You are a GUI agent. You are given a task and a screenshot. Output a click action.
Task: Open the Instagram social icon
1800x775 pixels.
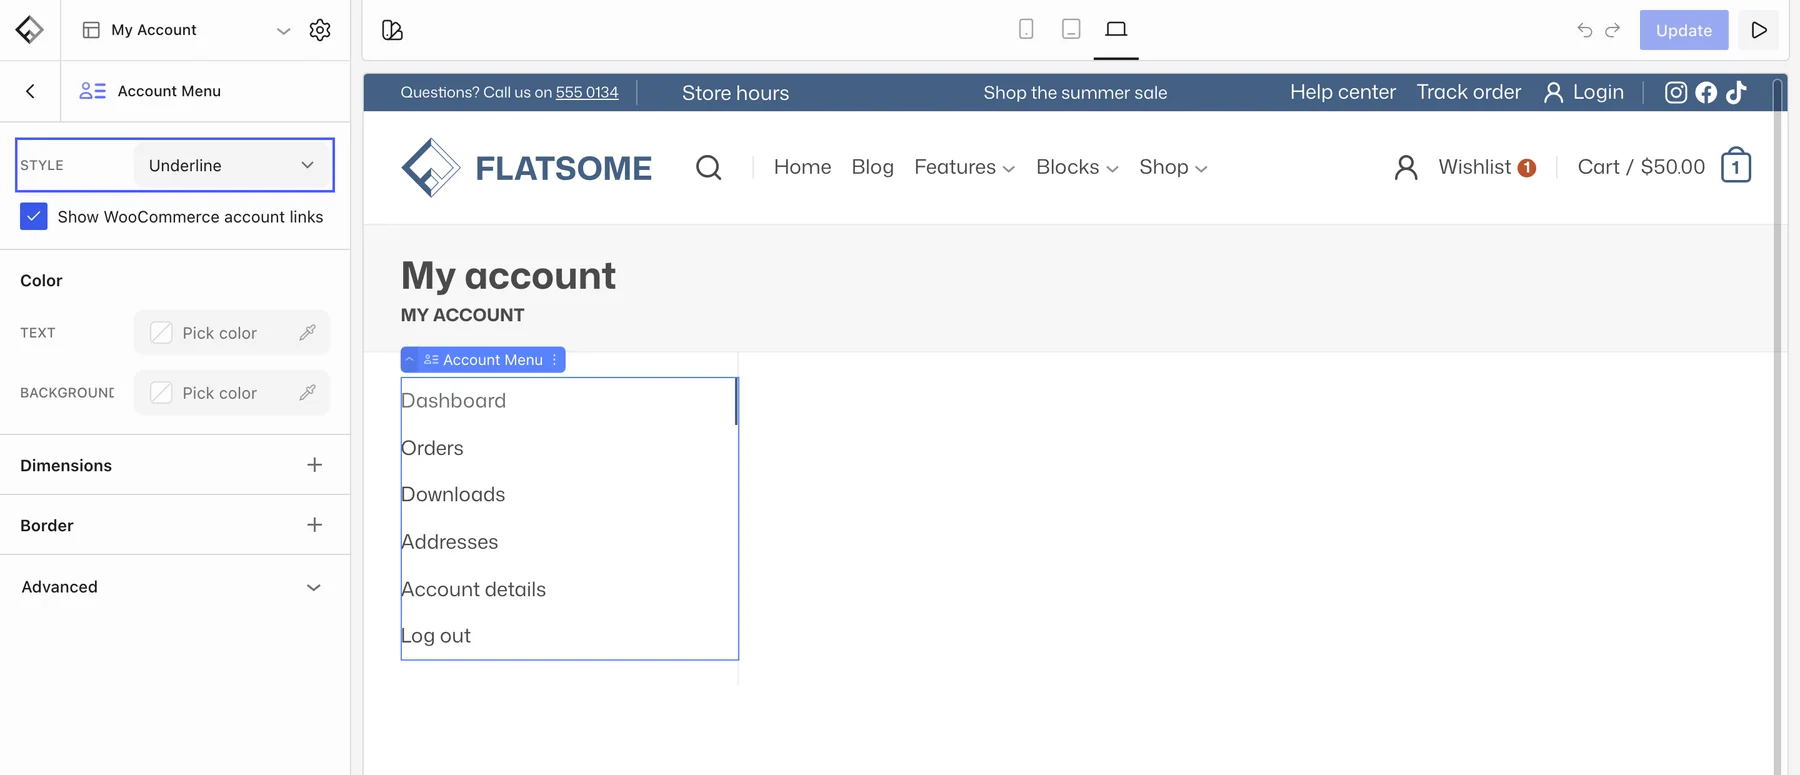click(x=1676, y=92)
